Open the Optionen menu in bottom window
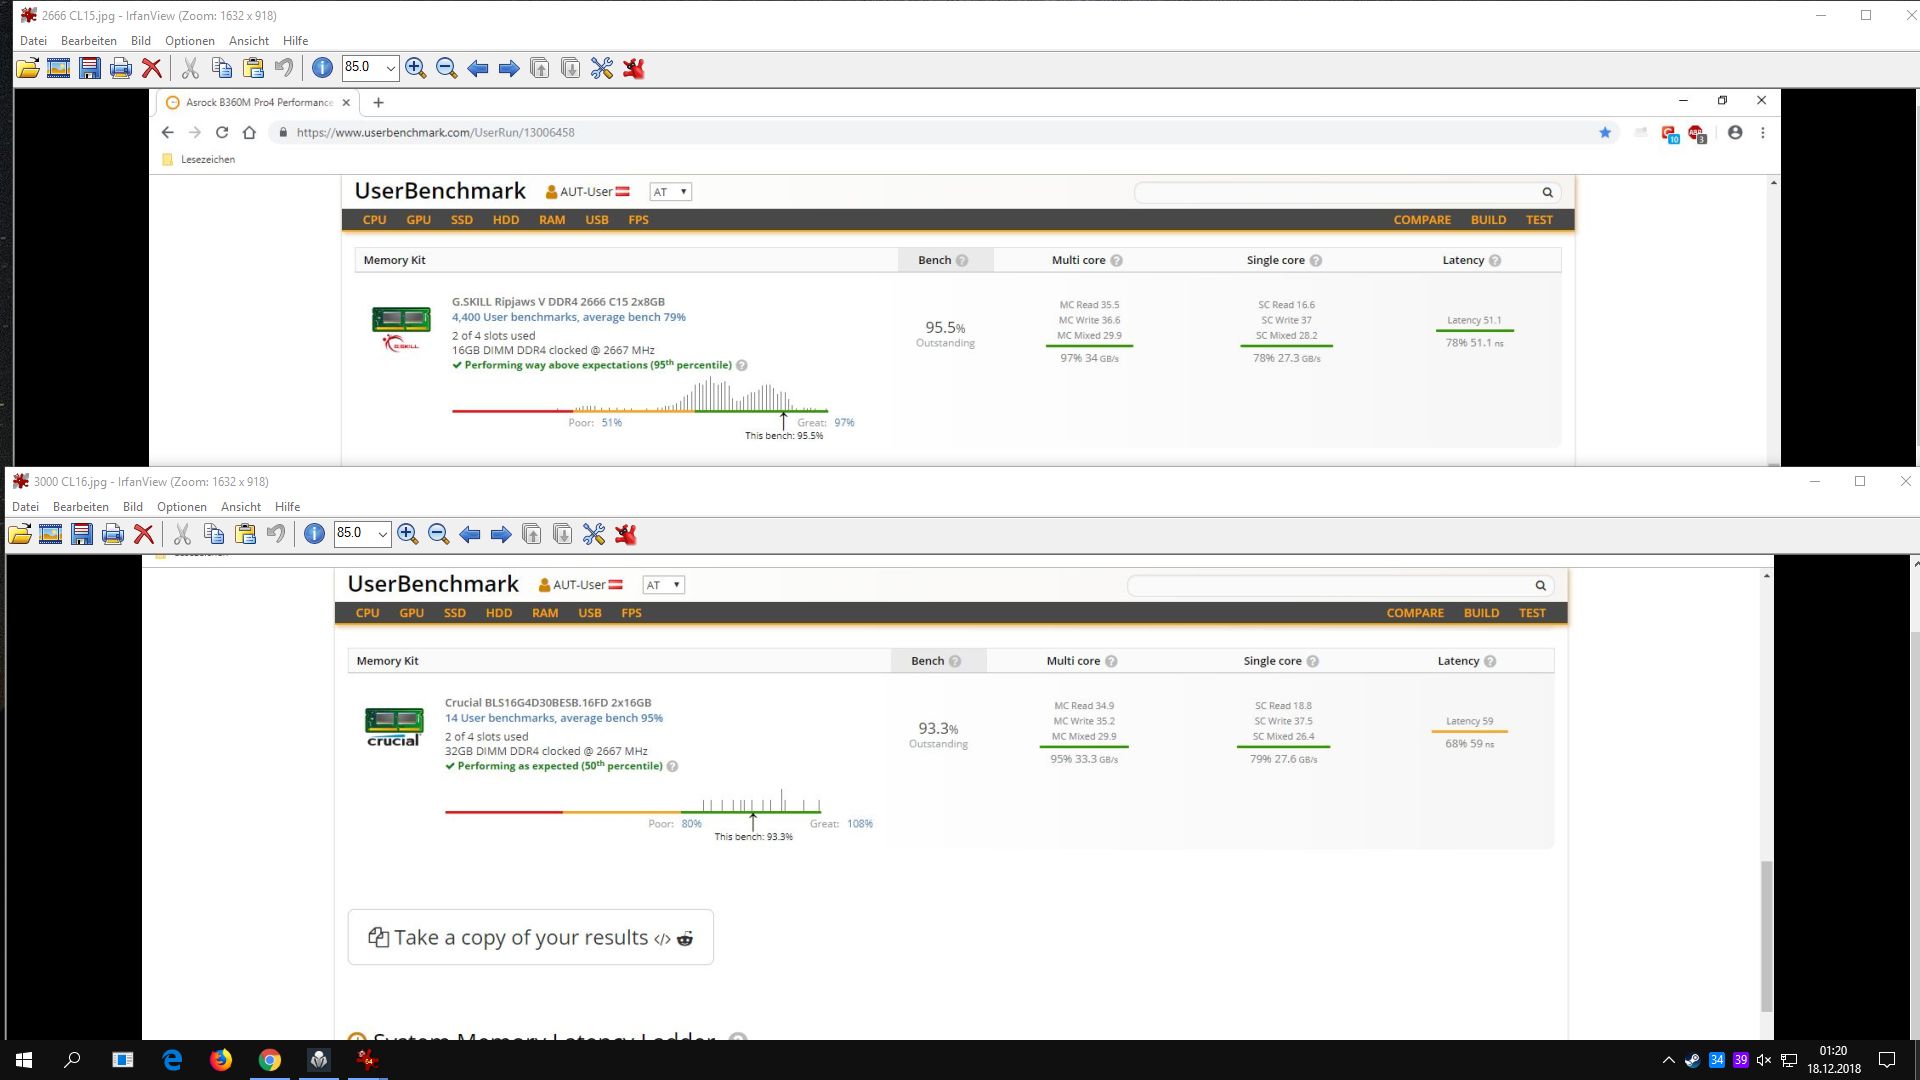 click(x=182, y=507)
